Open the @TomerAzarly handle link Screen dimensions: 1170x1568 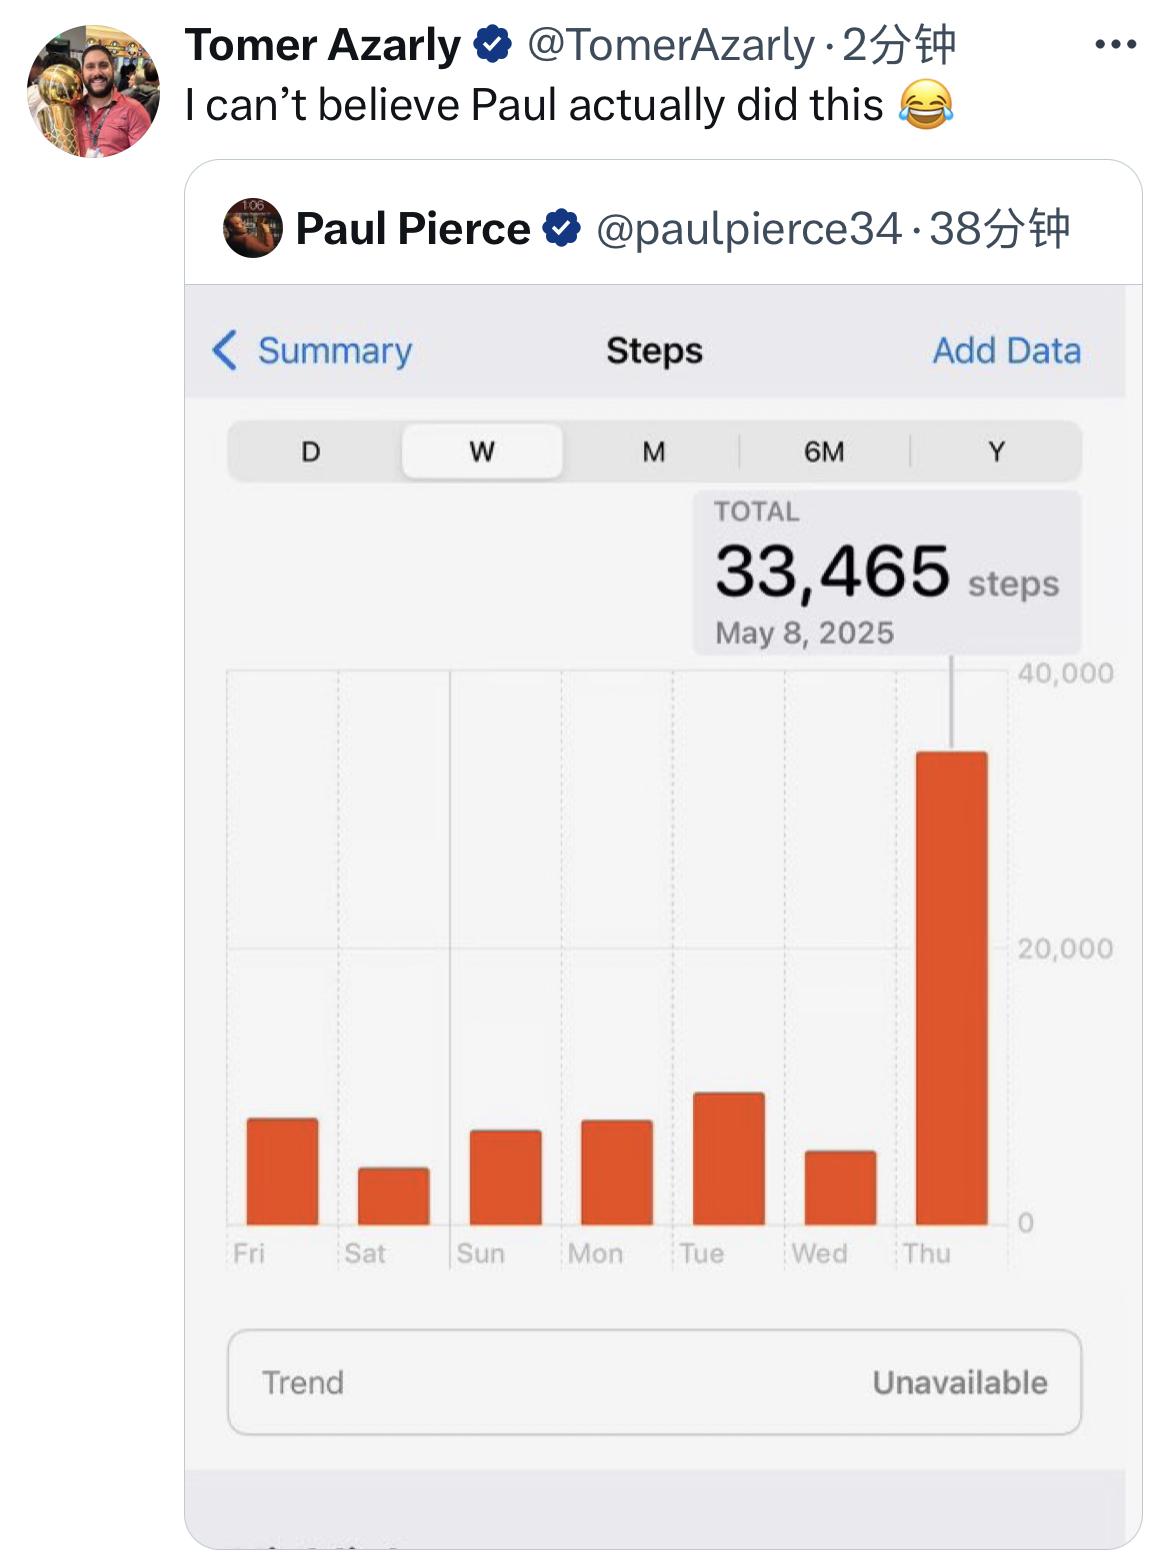tap(670, 45)
